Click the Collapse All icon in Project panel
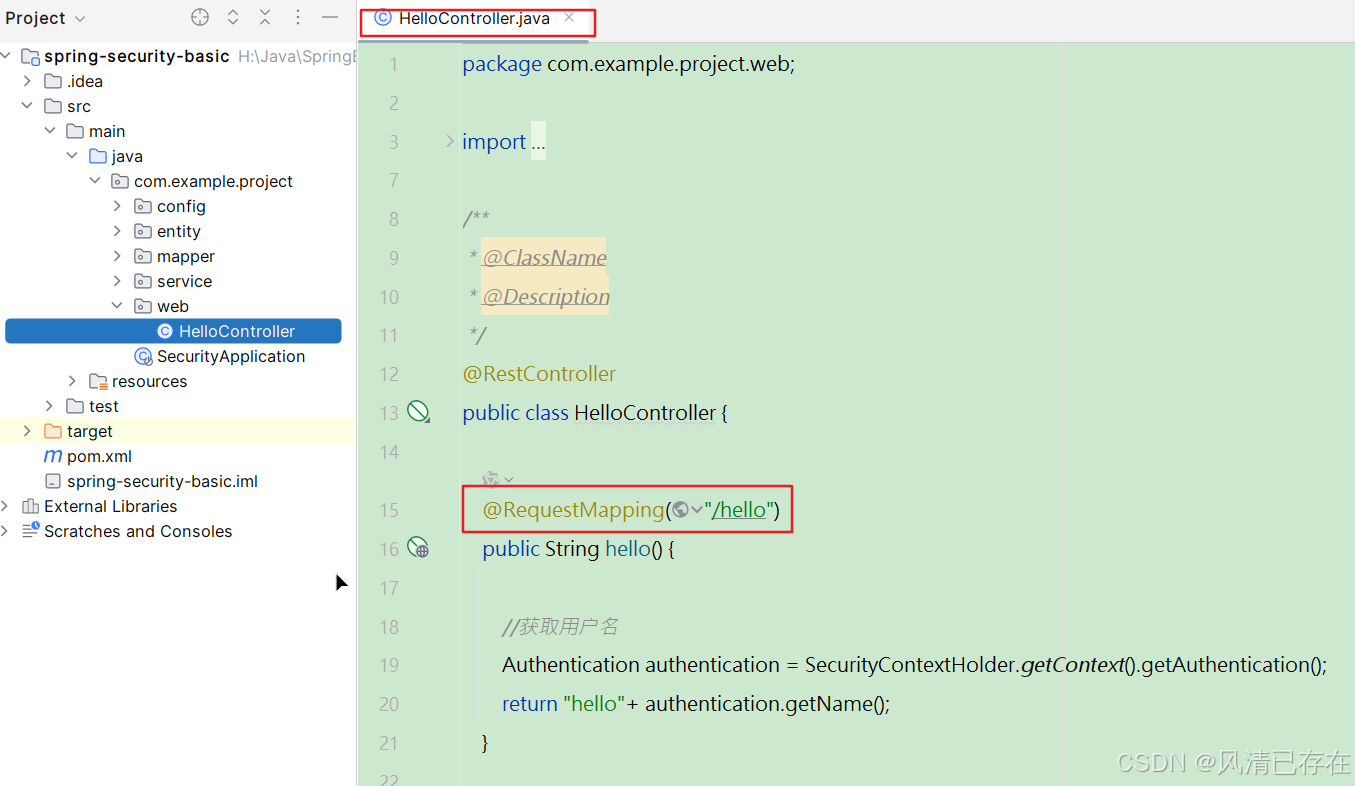 [265, 17]
